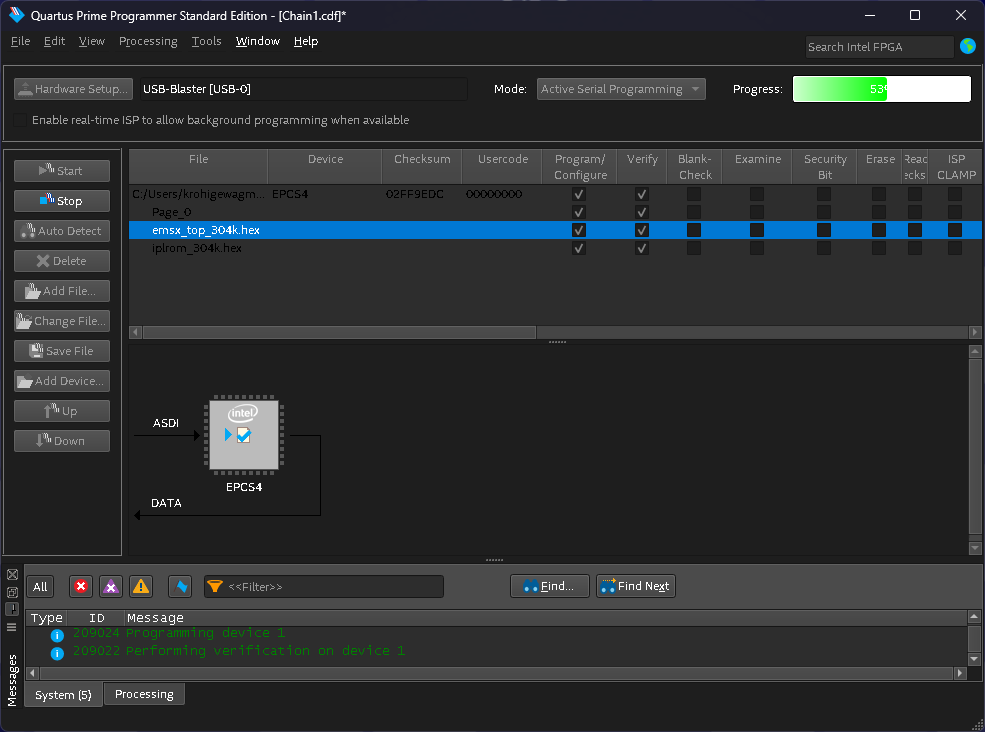This screenshot has height=732, width=985.
Task: Open Hardware Setup
Action: pos(73,89)
